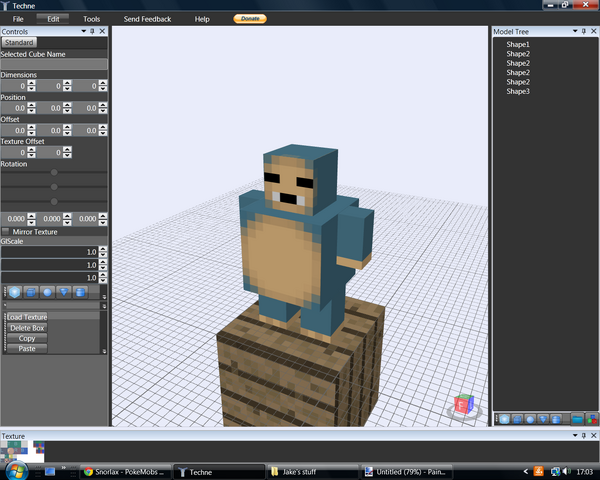
Task: Expand the shape toolbar overflow arrow in Controls
Action: coord(104,297)
